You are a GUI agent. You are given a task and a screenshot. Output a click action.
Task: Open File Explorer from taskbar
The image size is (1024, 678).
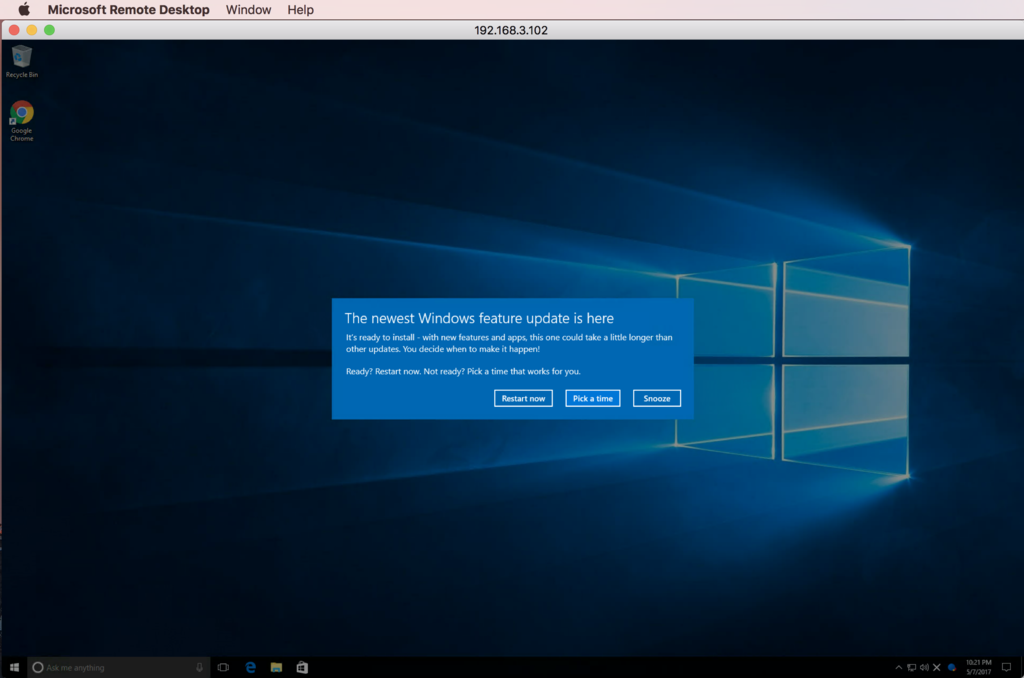coord(276,667)
